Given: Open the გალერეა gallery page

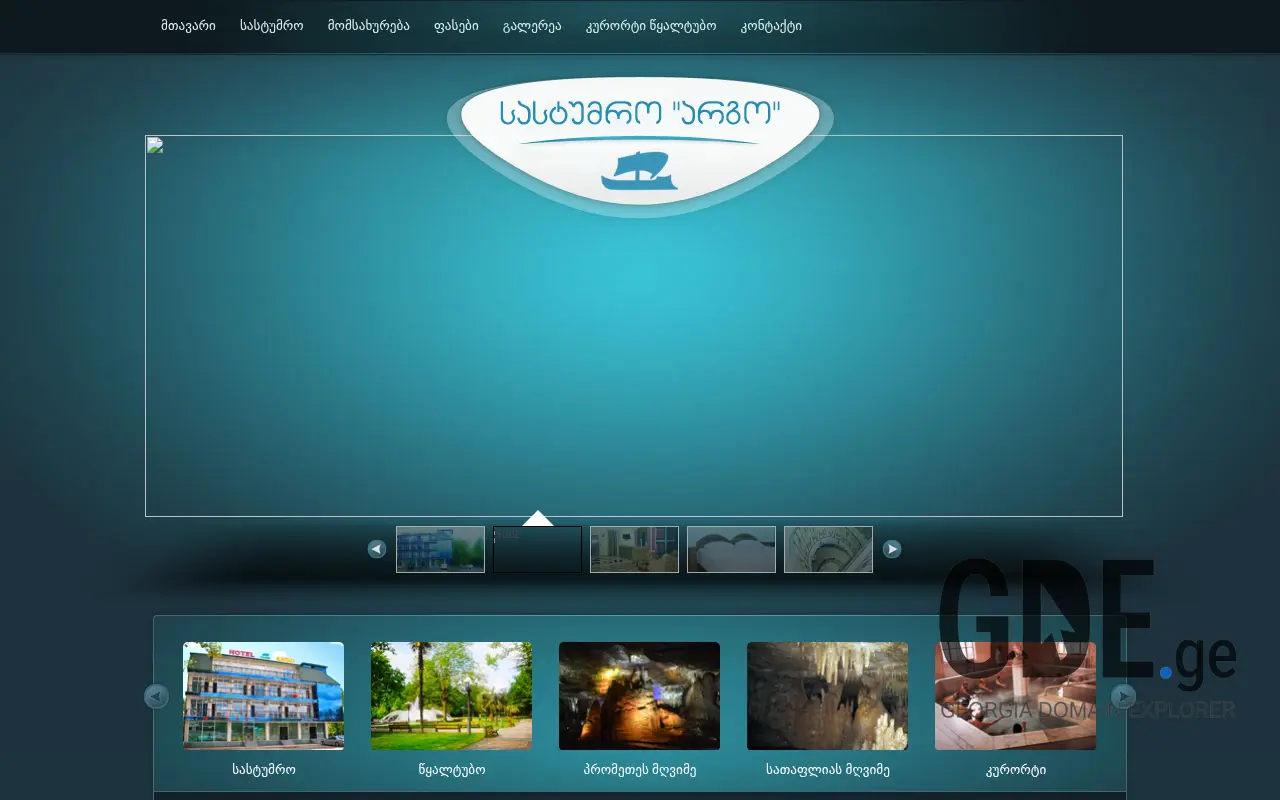Looking at the screenshot, I should [x=532, y=26].
